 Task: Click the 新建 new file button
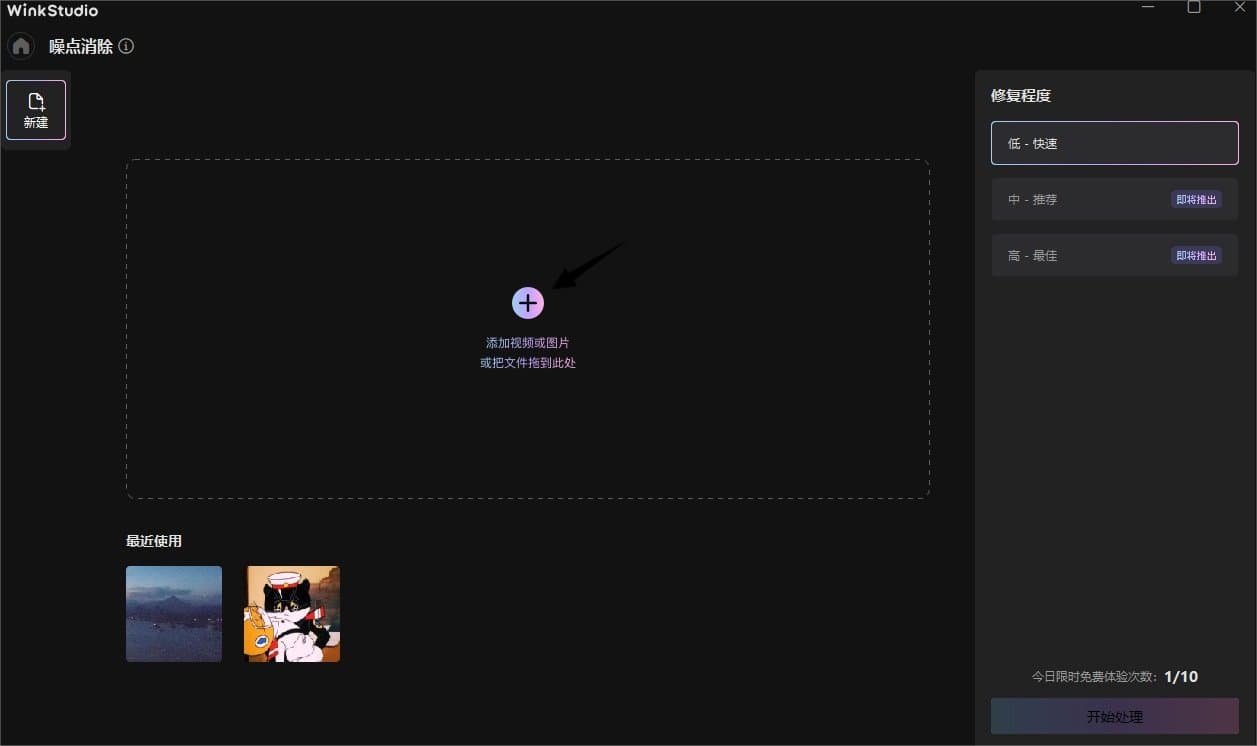tap(36, 110)
